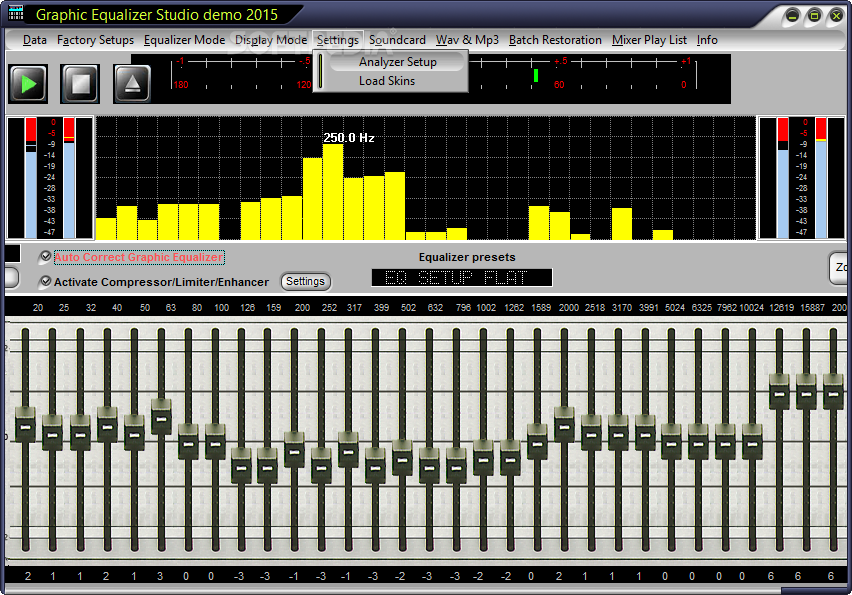Click the 796 Hz band slider knob
Viewport: 852px width, 595px height.
coord(456,466)
